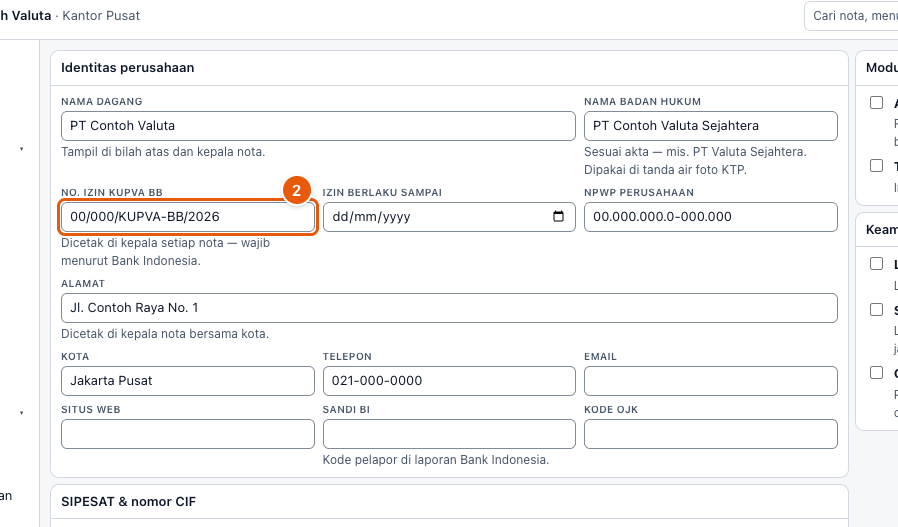The width and height of the screenshot is (898, 527).
Task: Expand the lower sidebar chevron arrow
Action: click(22, 412)
